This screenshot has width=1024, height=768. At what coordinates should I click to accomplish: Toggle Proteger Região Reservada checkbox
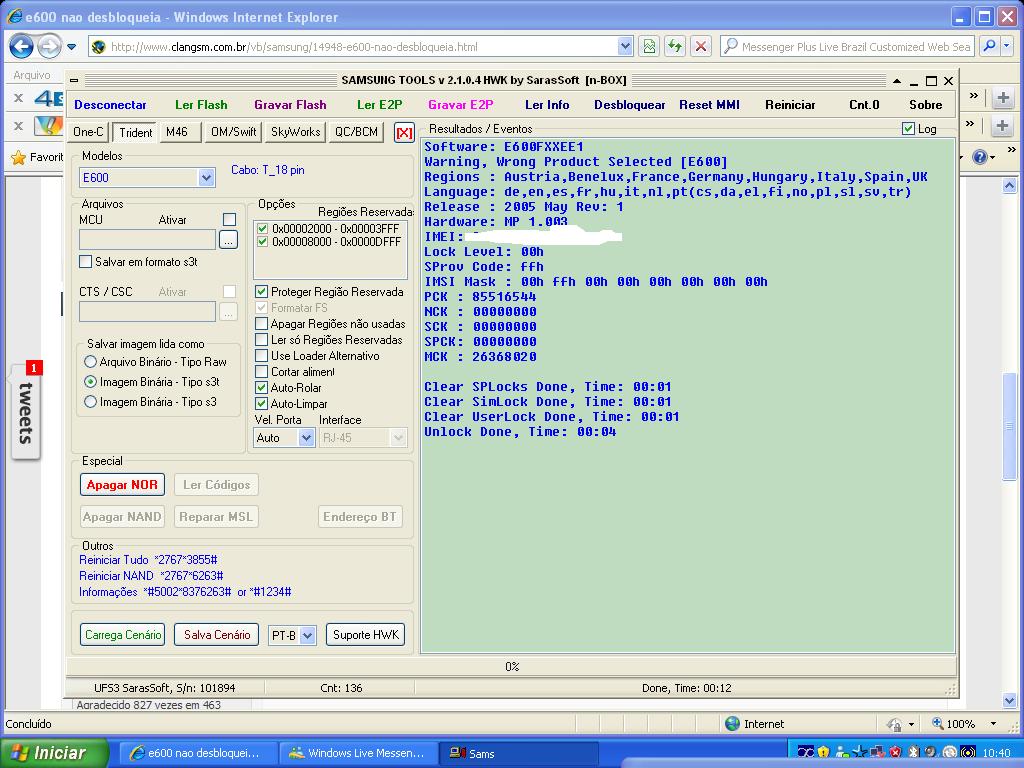coord(261,292)
